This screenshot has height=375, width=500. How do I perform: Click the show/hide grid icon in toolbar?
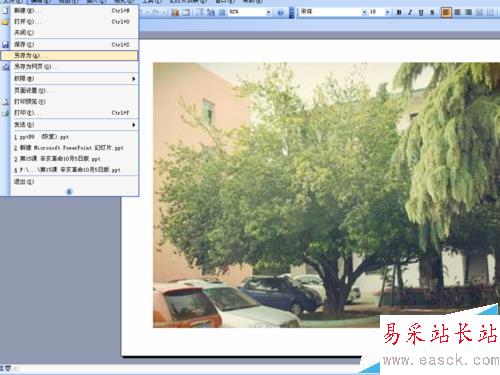[x=222, y=12]
